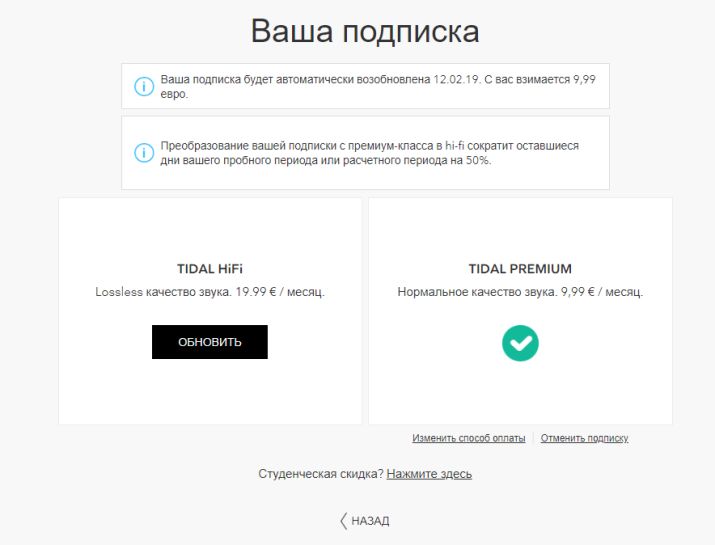Click the divider between the payment and cancel links

coord(533,438)
